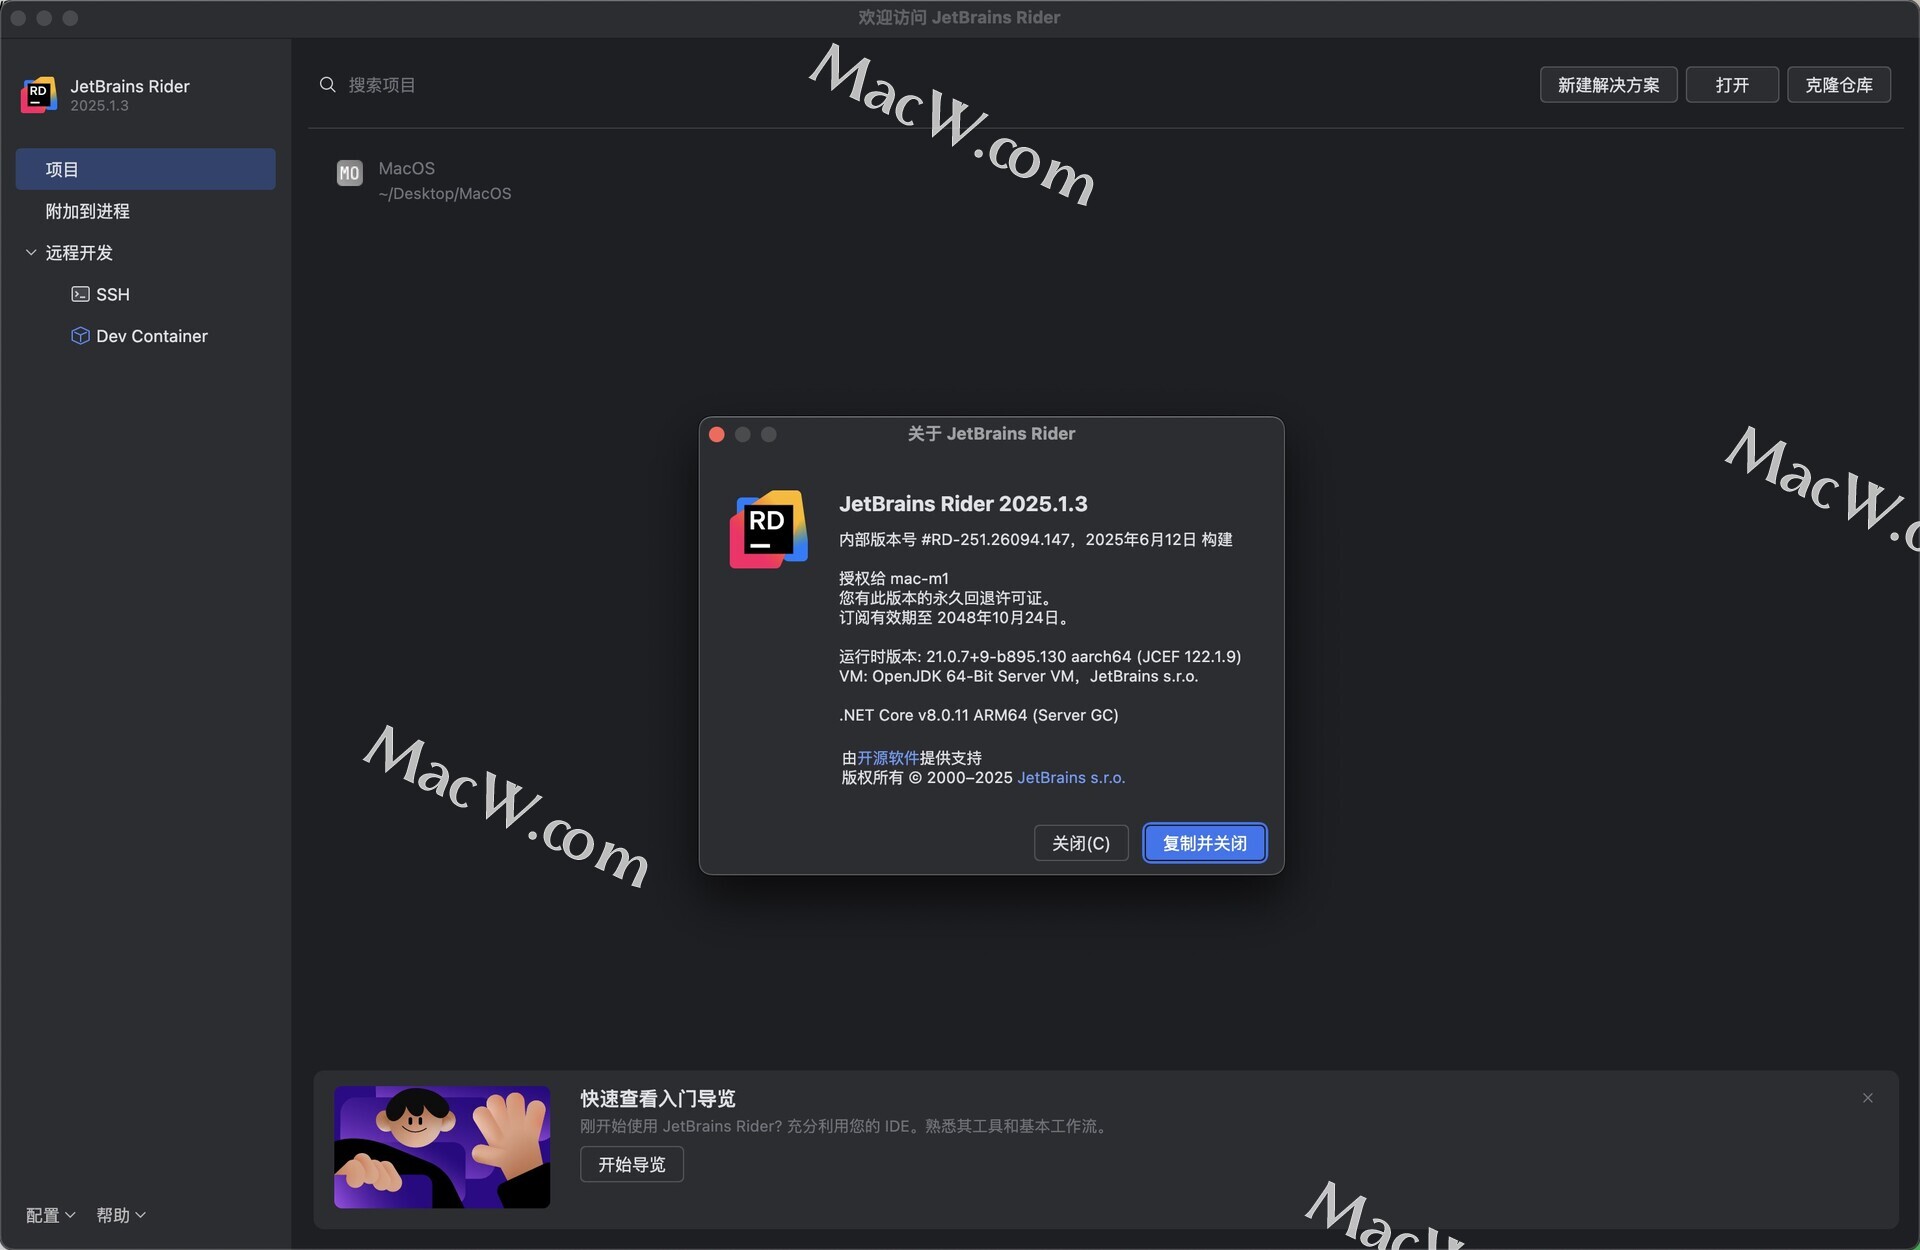Click the 授权给 mac-m1 license text
1920x1250 pixels.
[x=894, y=578]
